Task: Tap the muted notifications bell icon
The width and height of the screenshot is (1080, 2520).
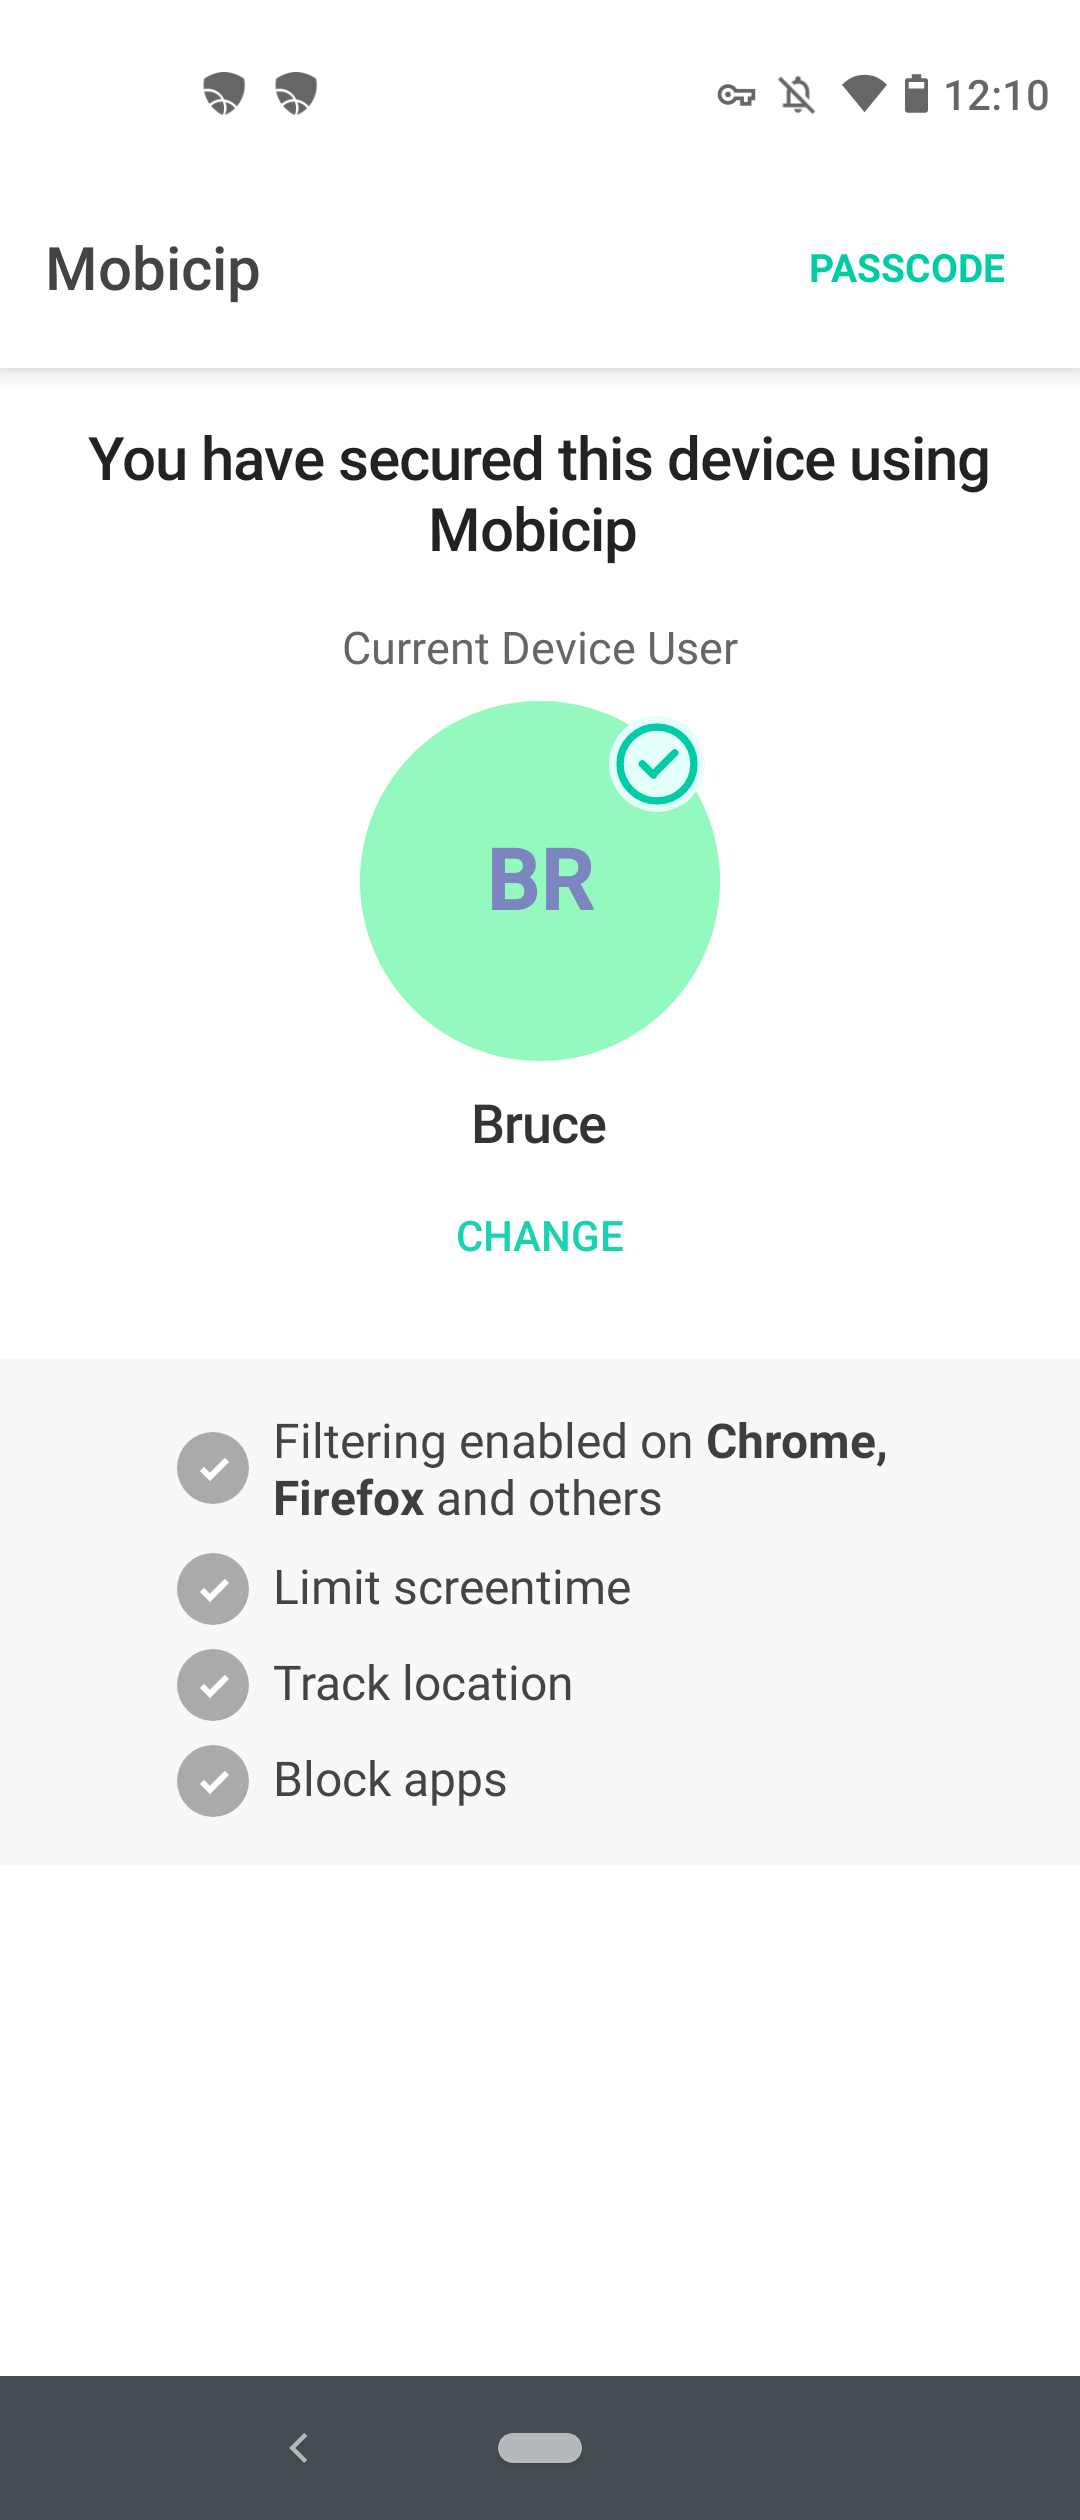Action: (797, 96)
